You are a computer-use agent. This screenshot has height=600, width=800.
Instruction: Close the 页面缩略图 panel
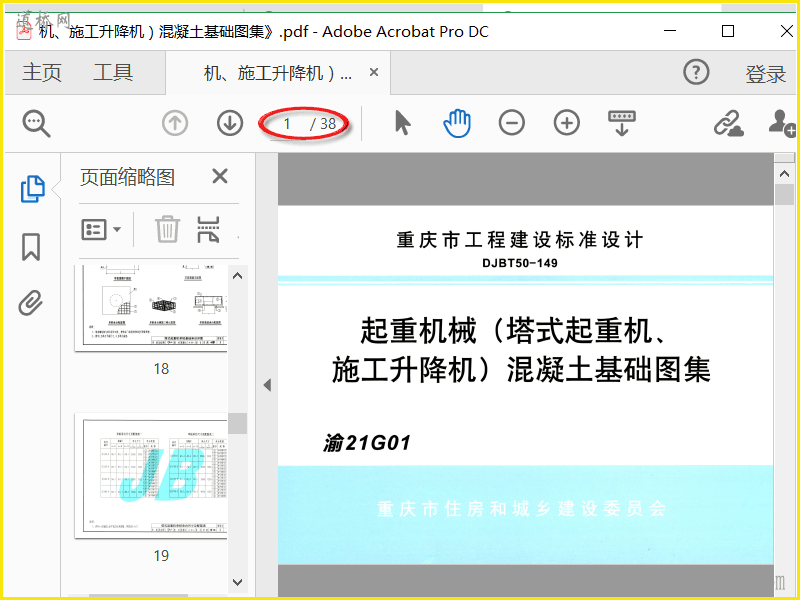pos(220,177)
